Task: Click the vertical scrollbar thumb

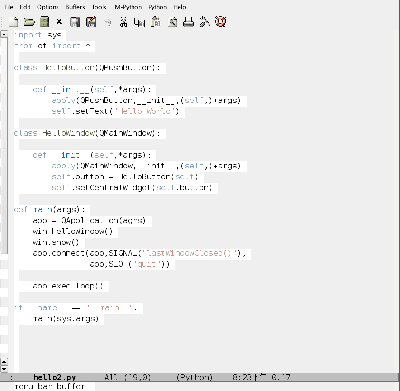Action: (4, 145)
